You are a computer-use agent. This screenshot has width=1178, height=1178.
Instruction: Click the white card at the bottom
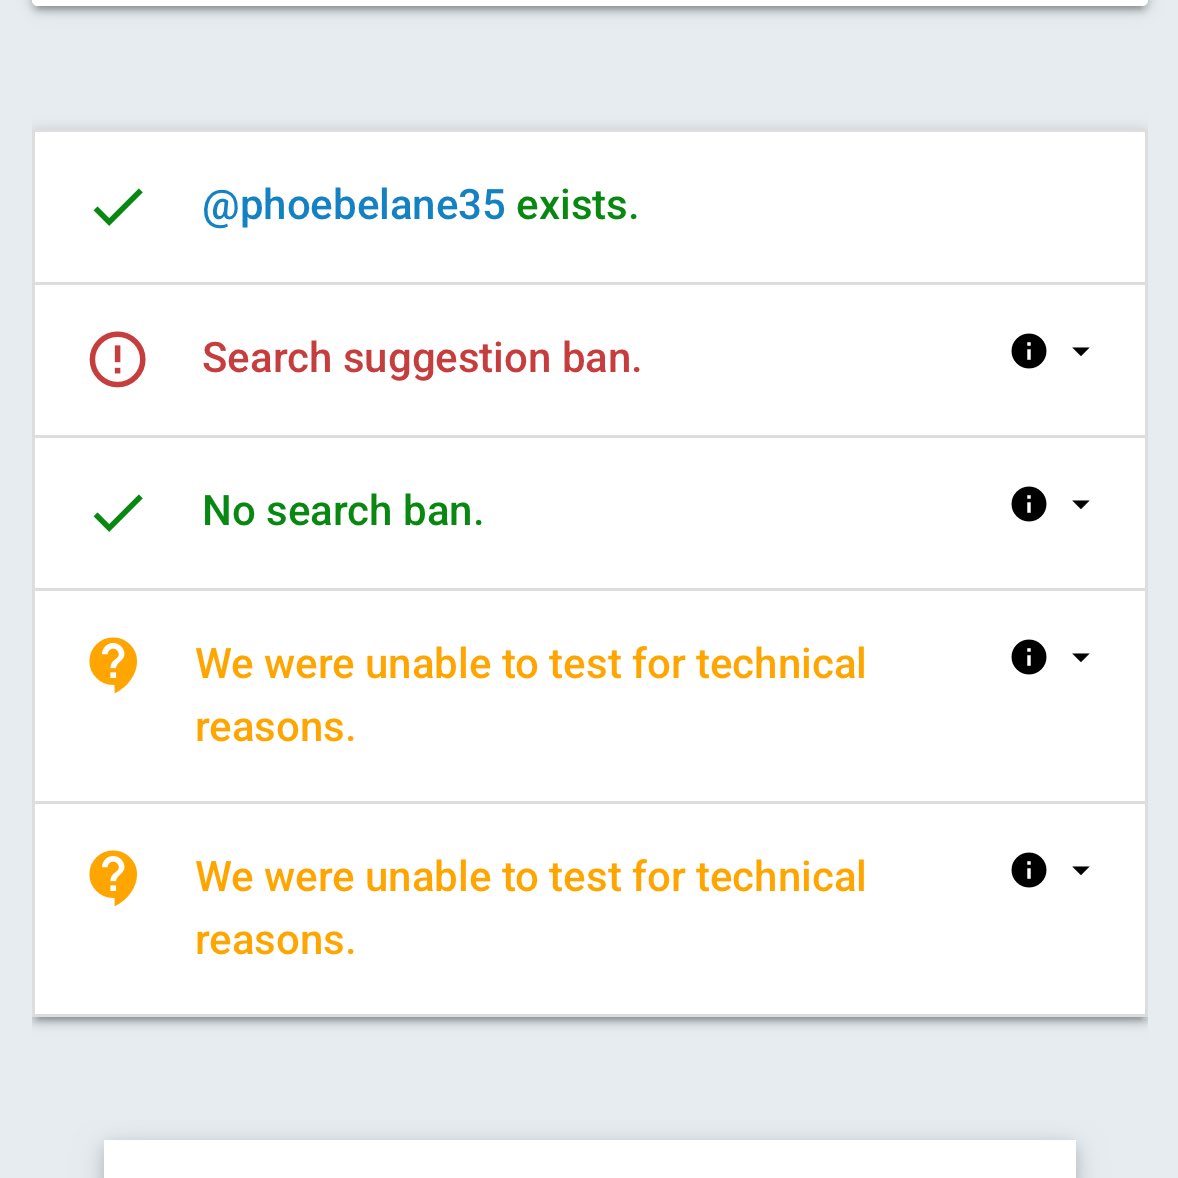click(590, 1158)
